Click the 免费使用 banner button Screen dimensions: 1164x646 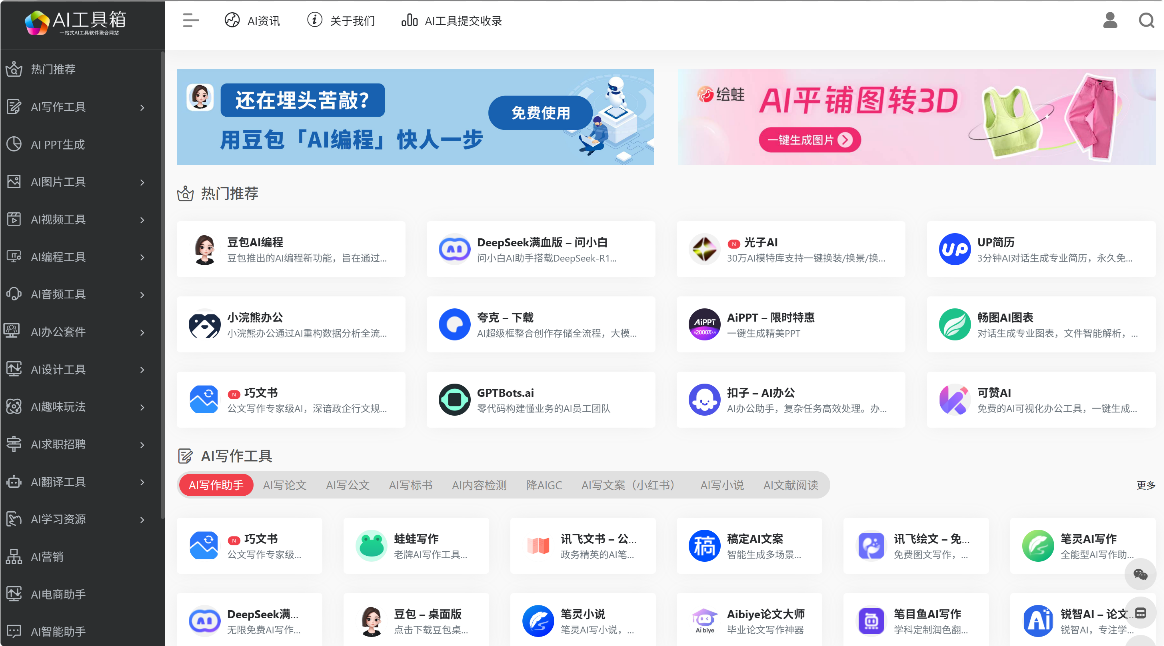coord(540,113)
